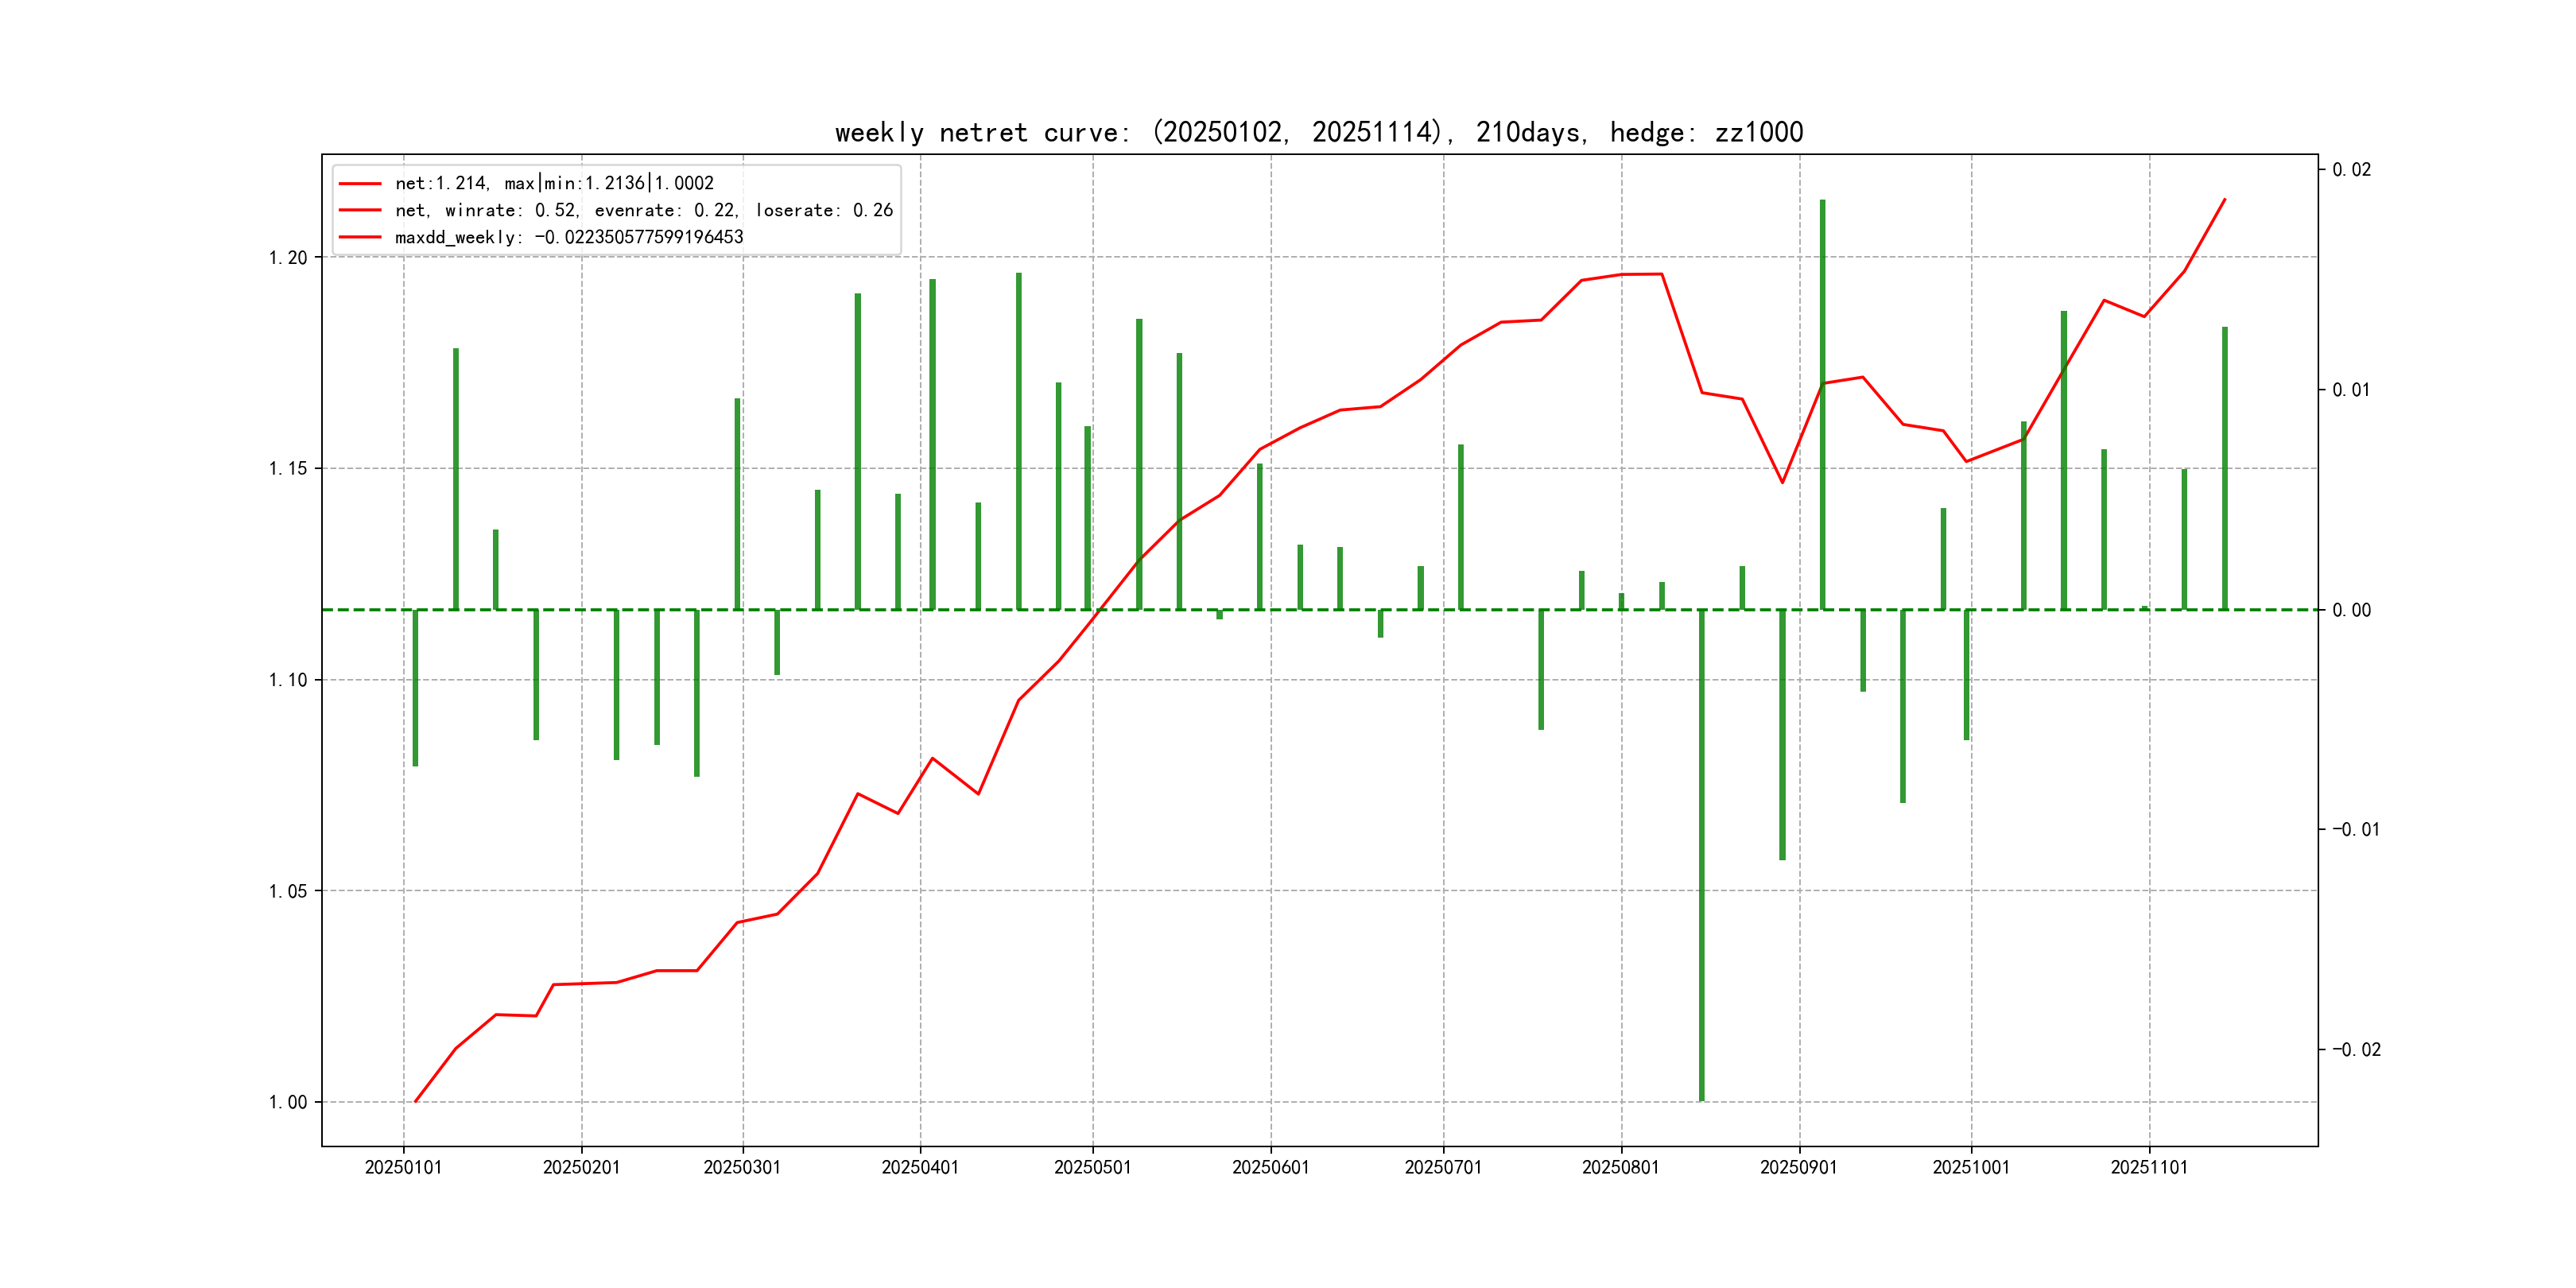The height and width of the screenshot is (1288, 2576).
Task: Click the 1.20 left axis label
Action: (288, 258)
